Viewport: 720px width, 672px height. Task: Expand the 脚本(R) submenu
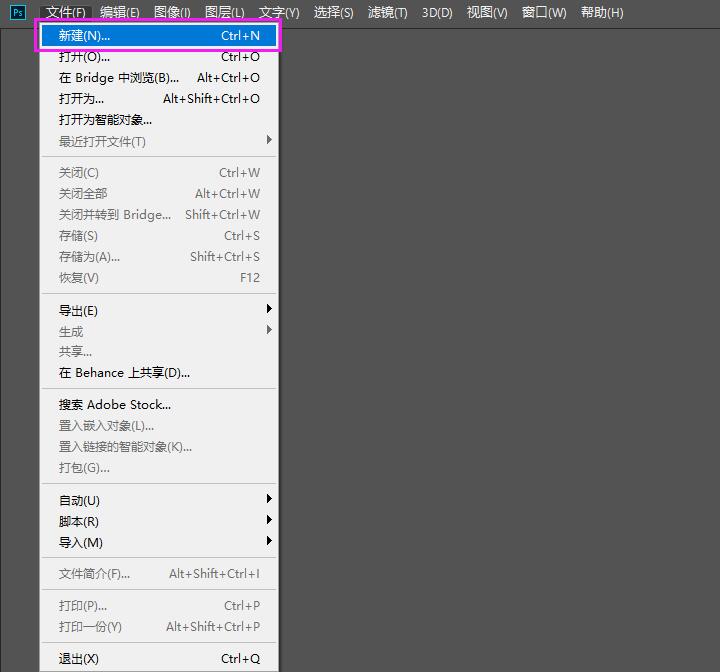159,521
